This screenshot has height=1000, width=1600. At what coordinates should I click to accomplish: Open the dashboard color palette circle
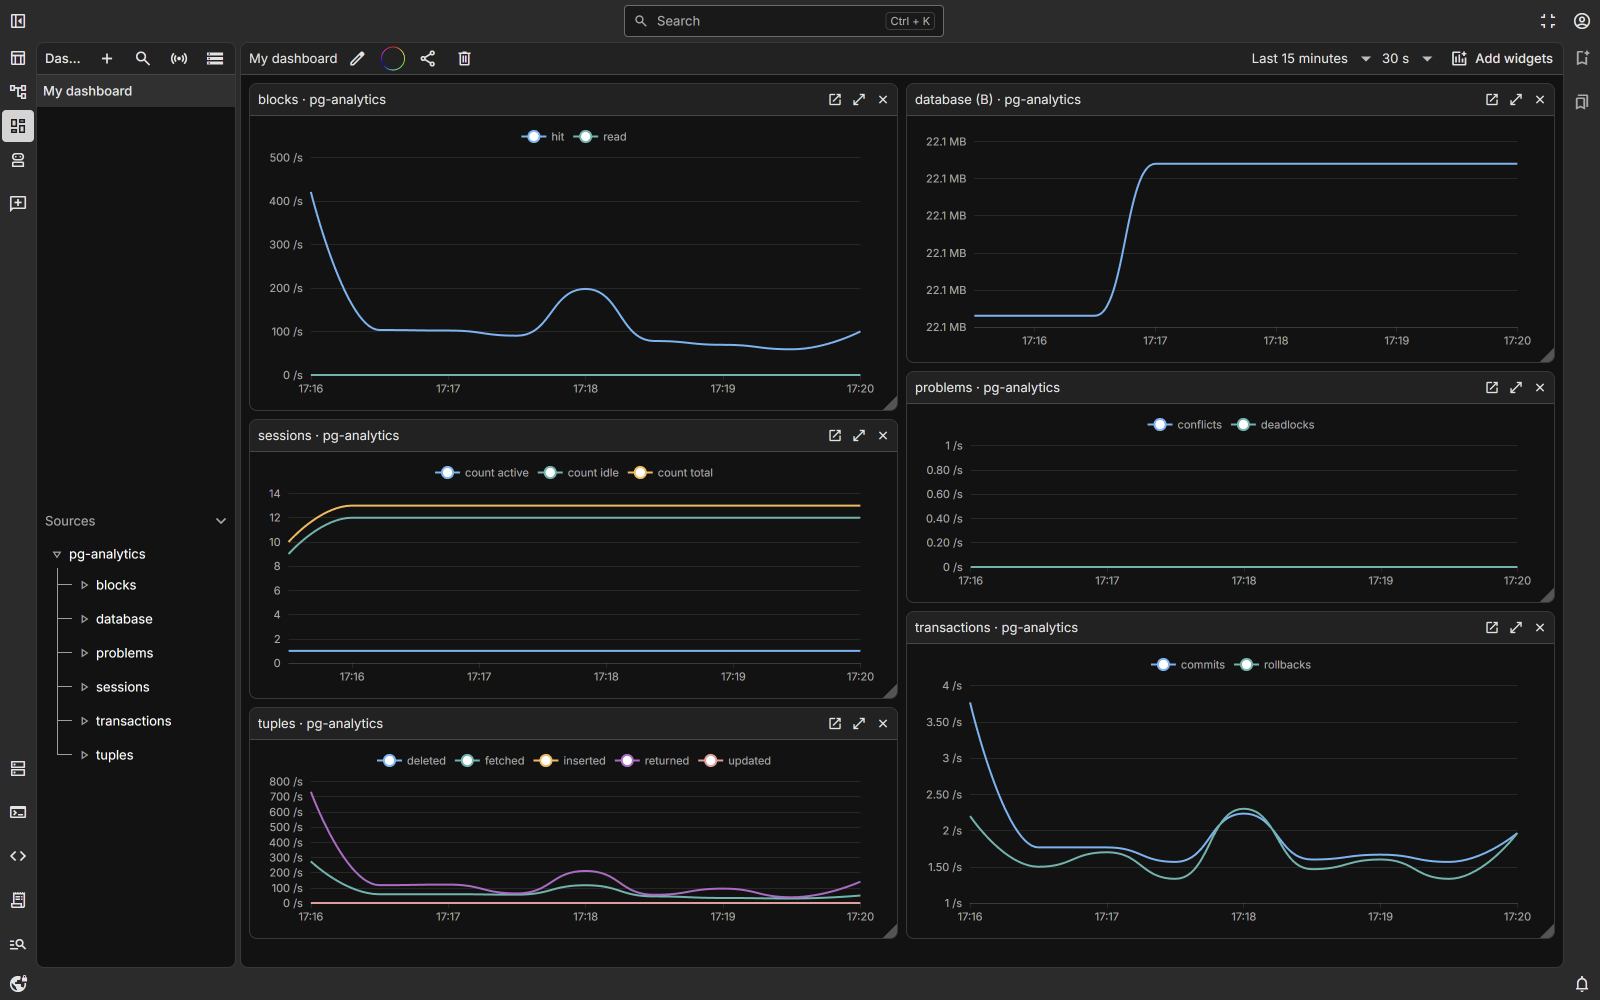click(x=393, y=59)
